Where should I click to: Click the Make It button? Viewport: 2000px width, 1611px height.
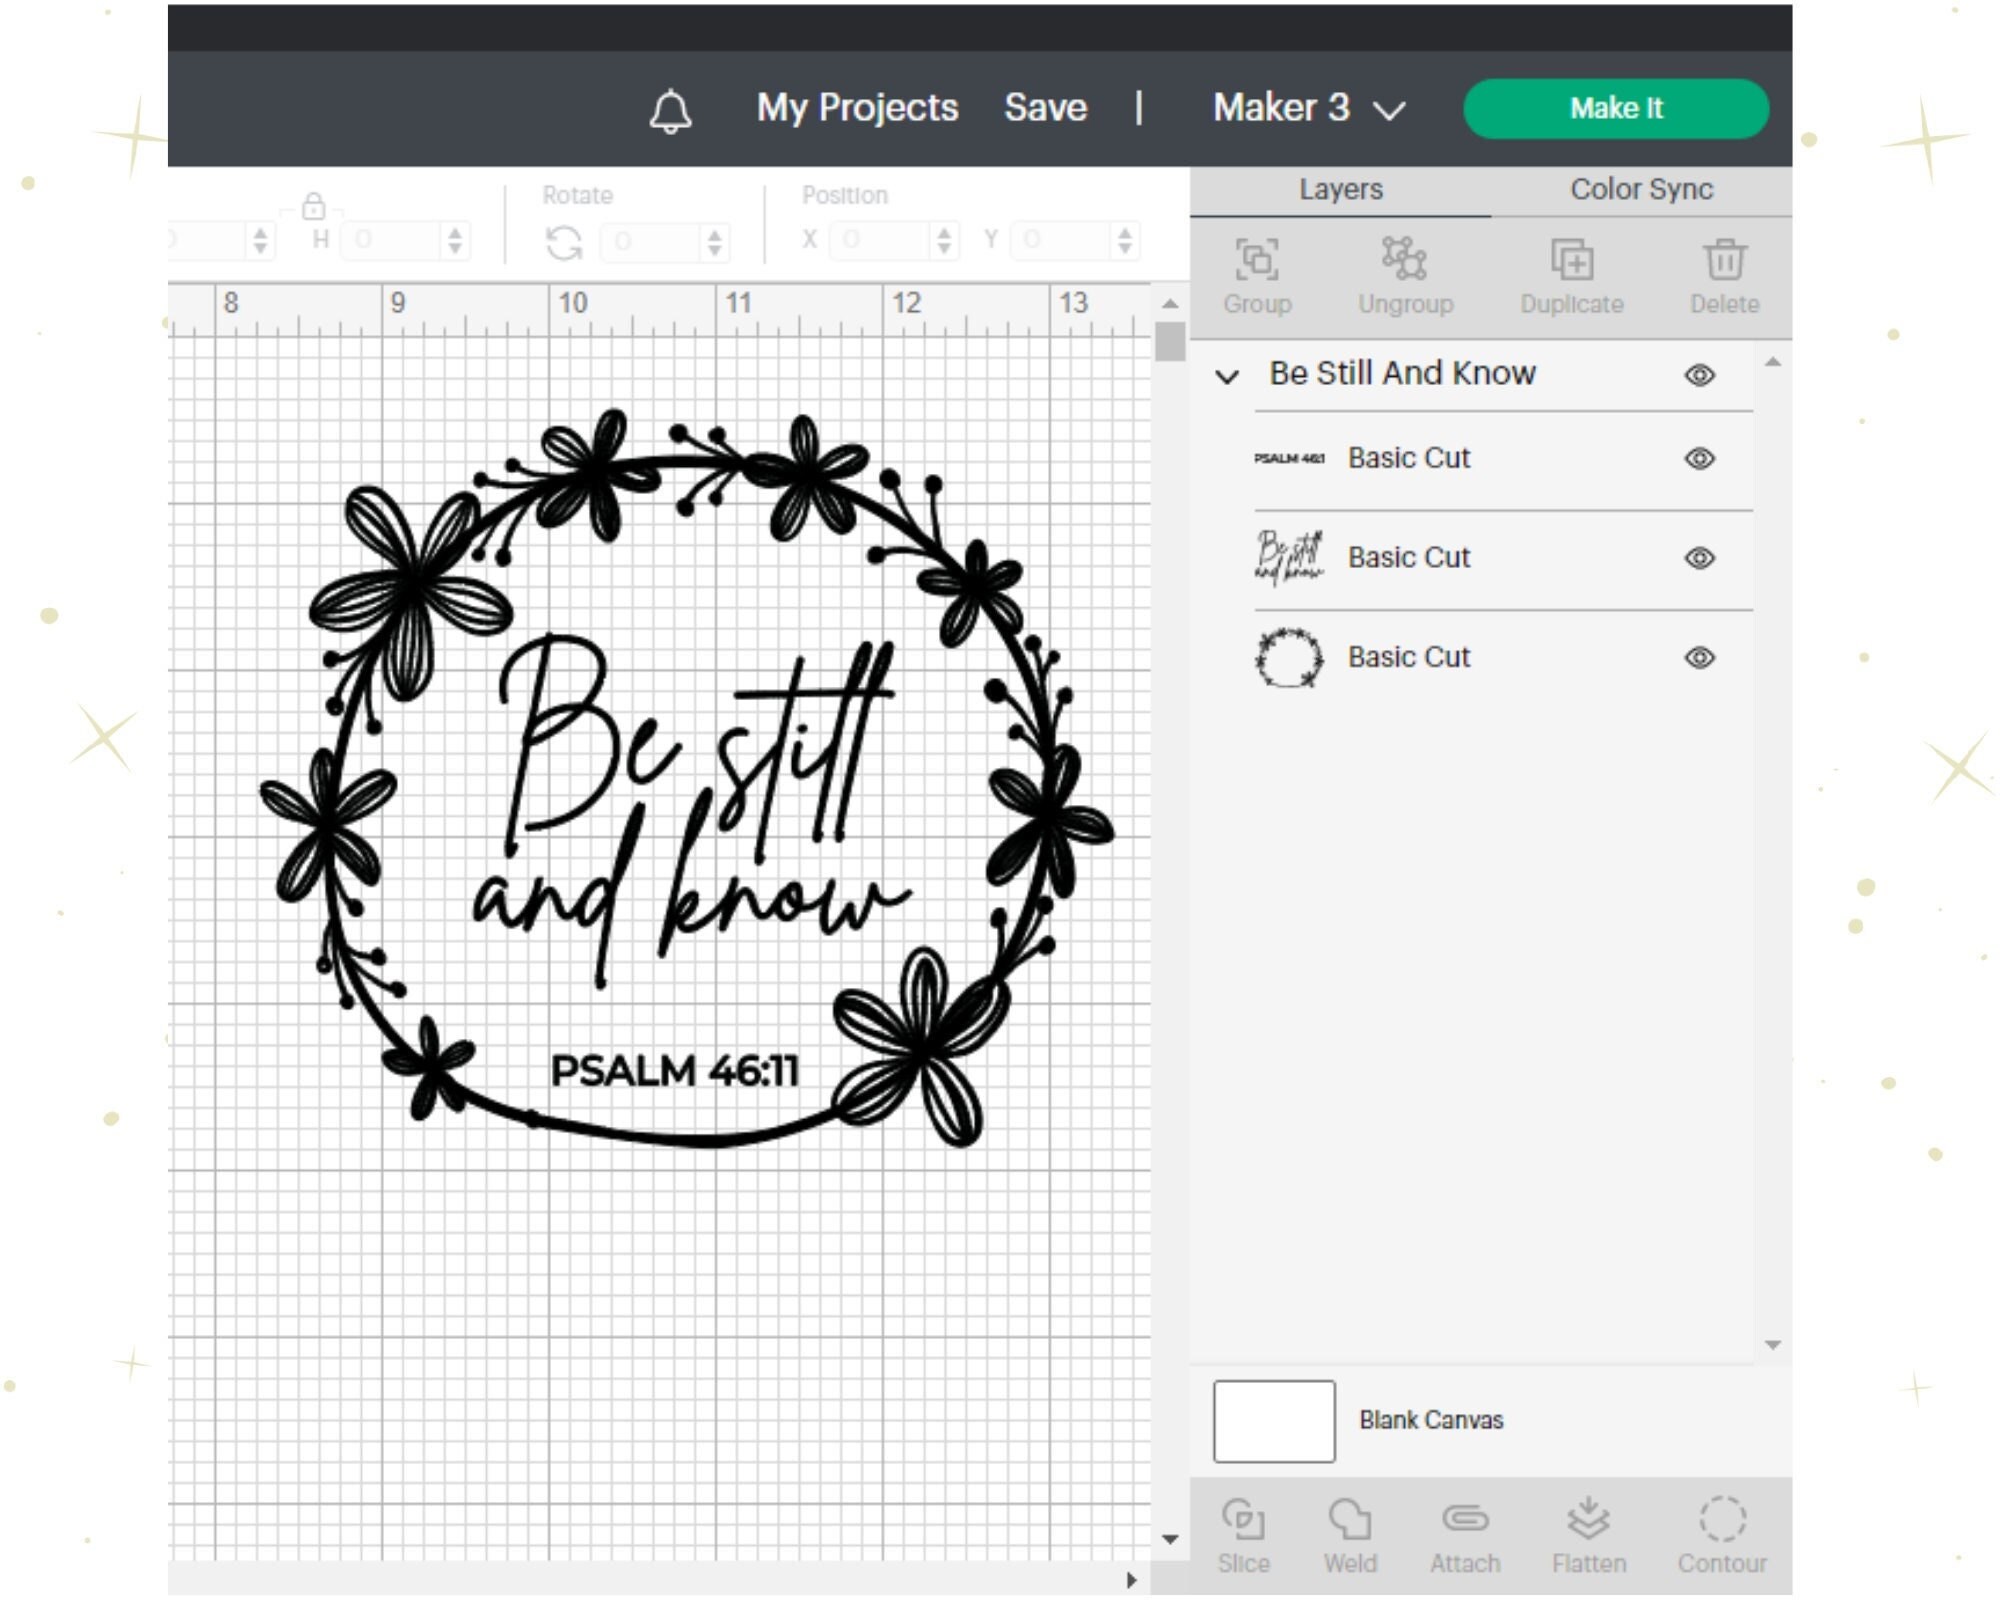1616,108
